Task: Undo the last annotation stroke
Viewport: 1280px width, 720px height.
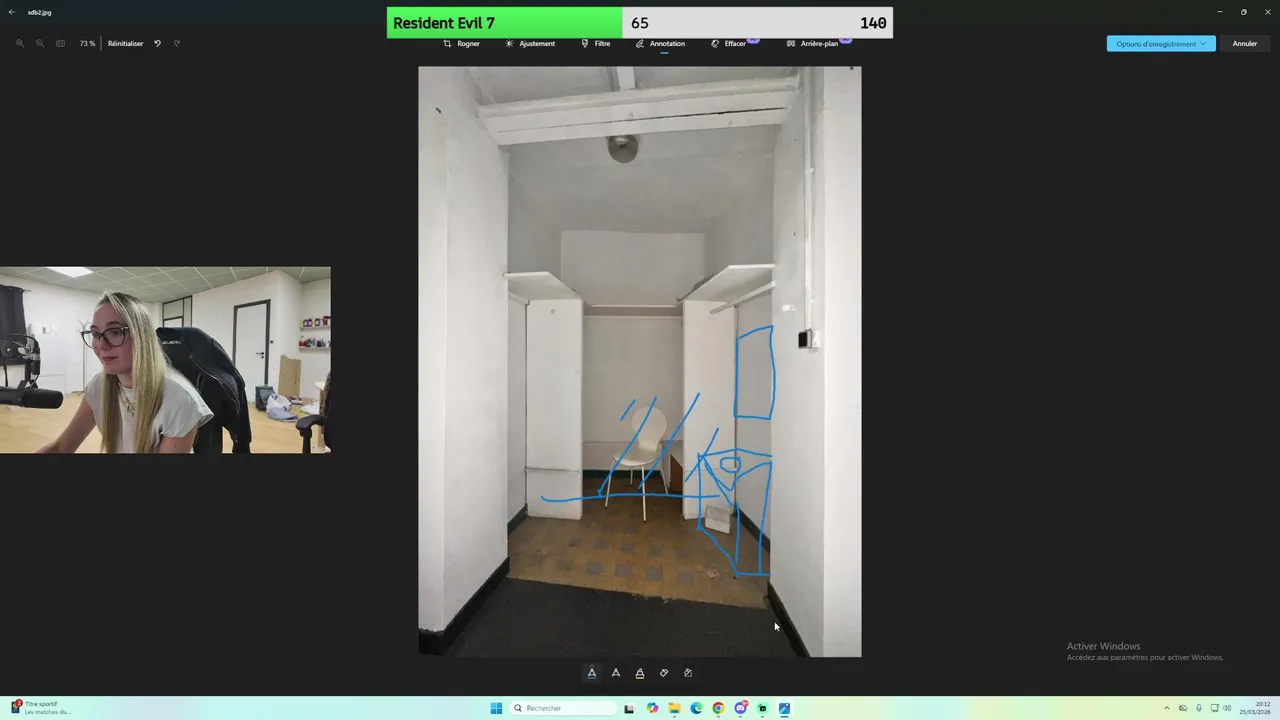Action: click(x=157, y=44)
